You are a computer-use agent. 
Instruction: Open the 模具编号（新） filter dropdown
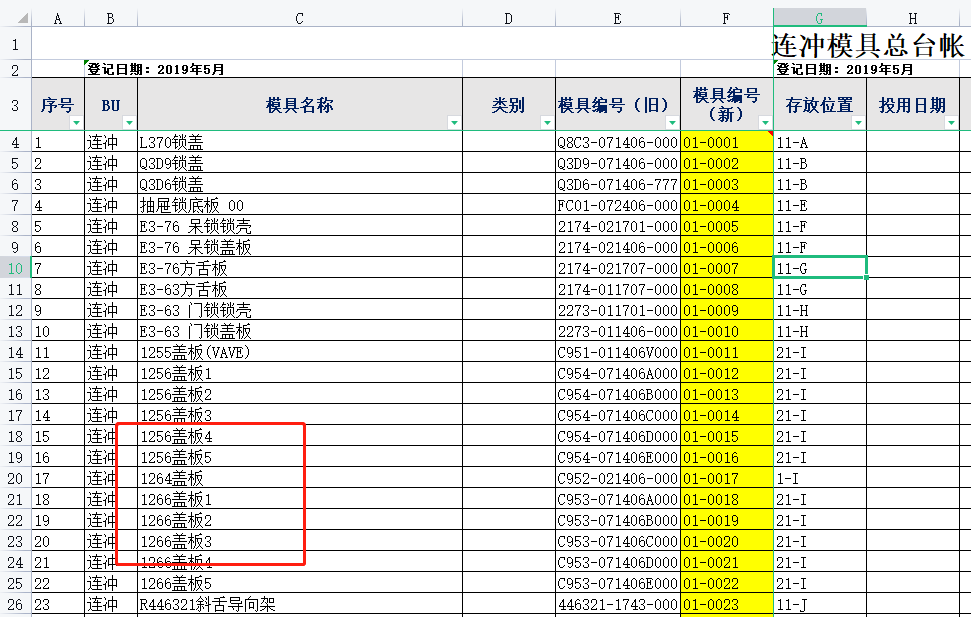click(x=764, y=122)
